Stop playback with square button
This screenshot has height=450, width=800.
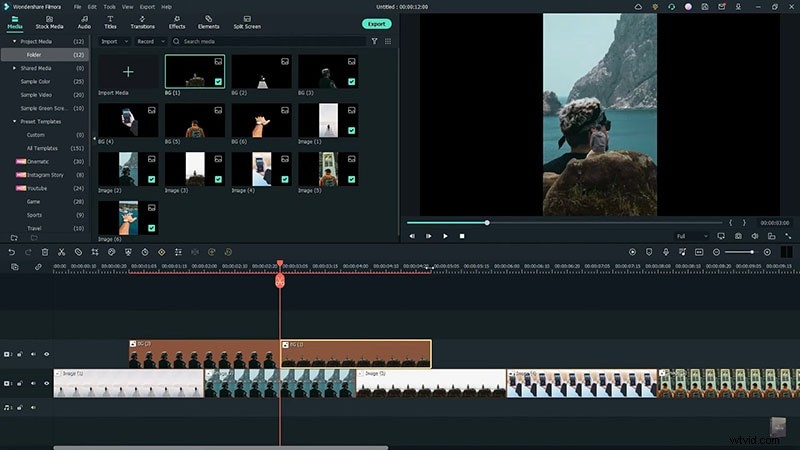[x=462, y=236]
